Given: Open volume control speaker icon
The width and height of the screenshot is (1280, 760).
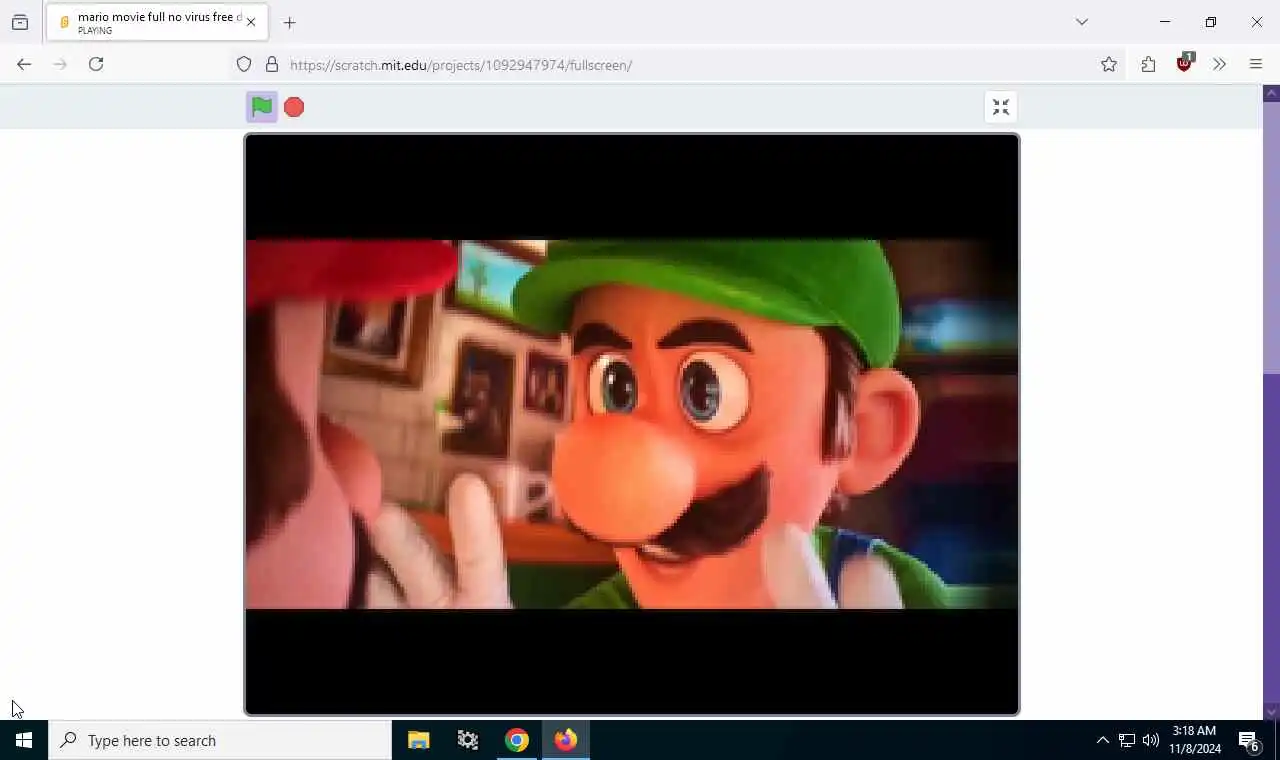Looking at the screenshot, I should click(1150, 740).
